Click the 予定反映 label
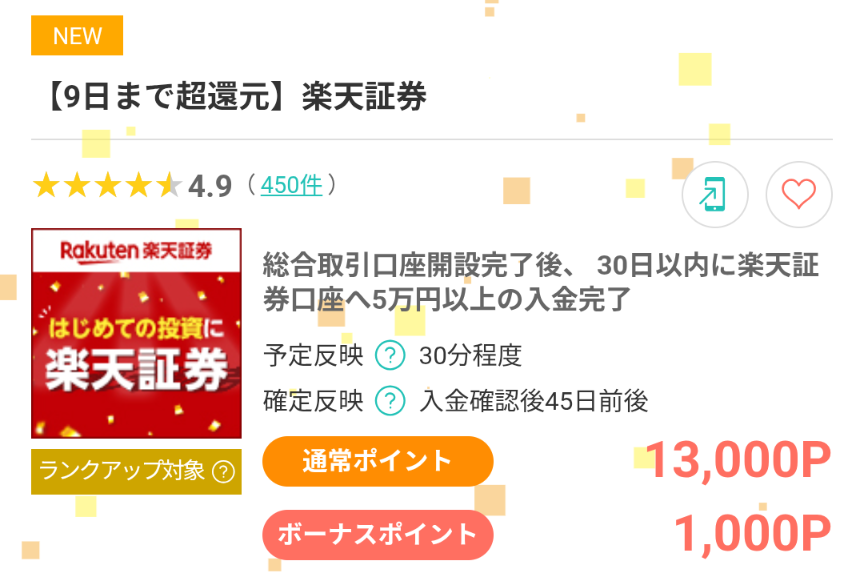 313,355
